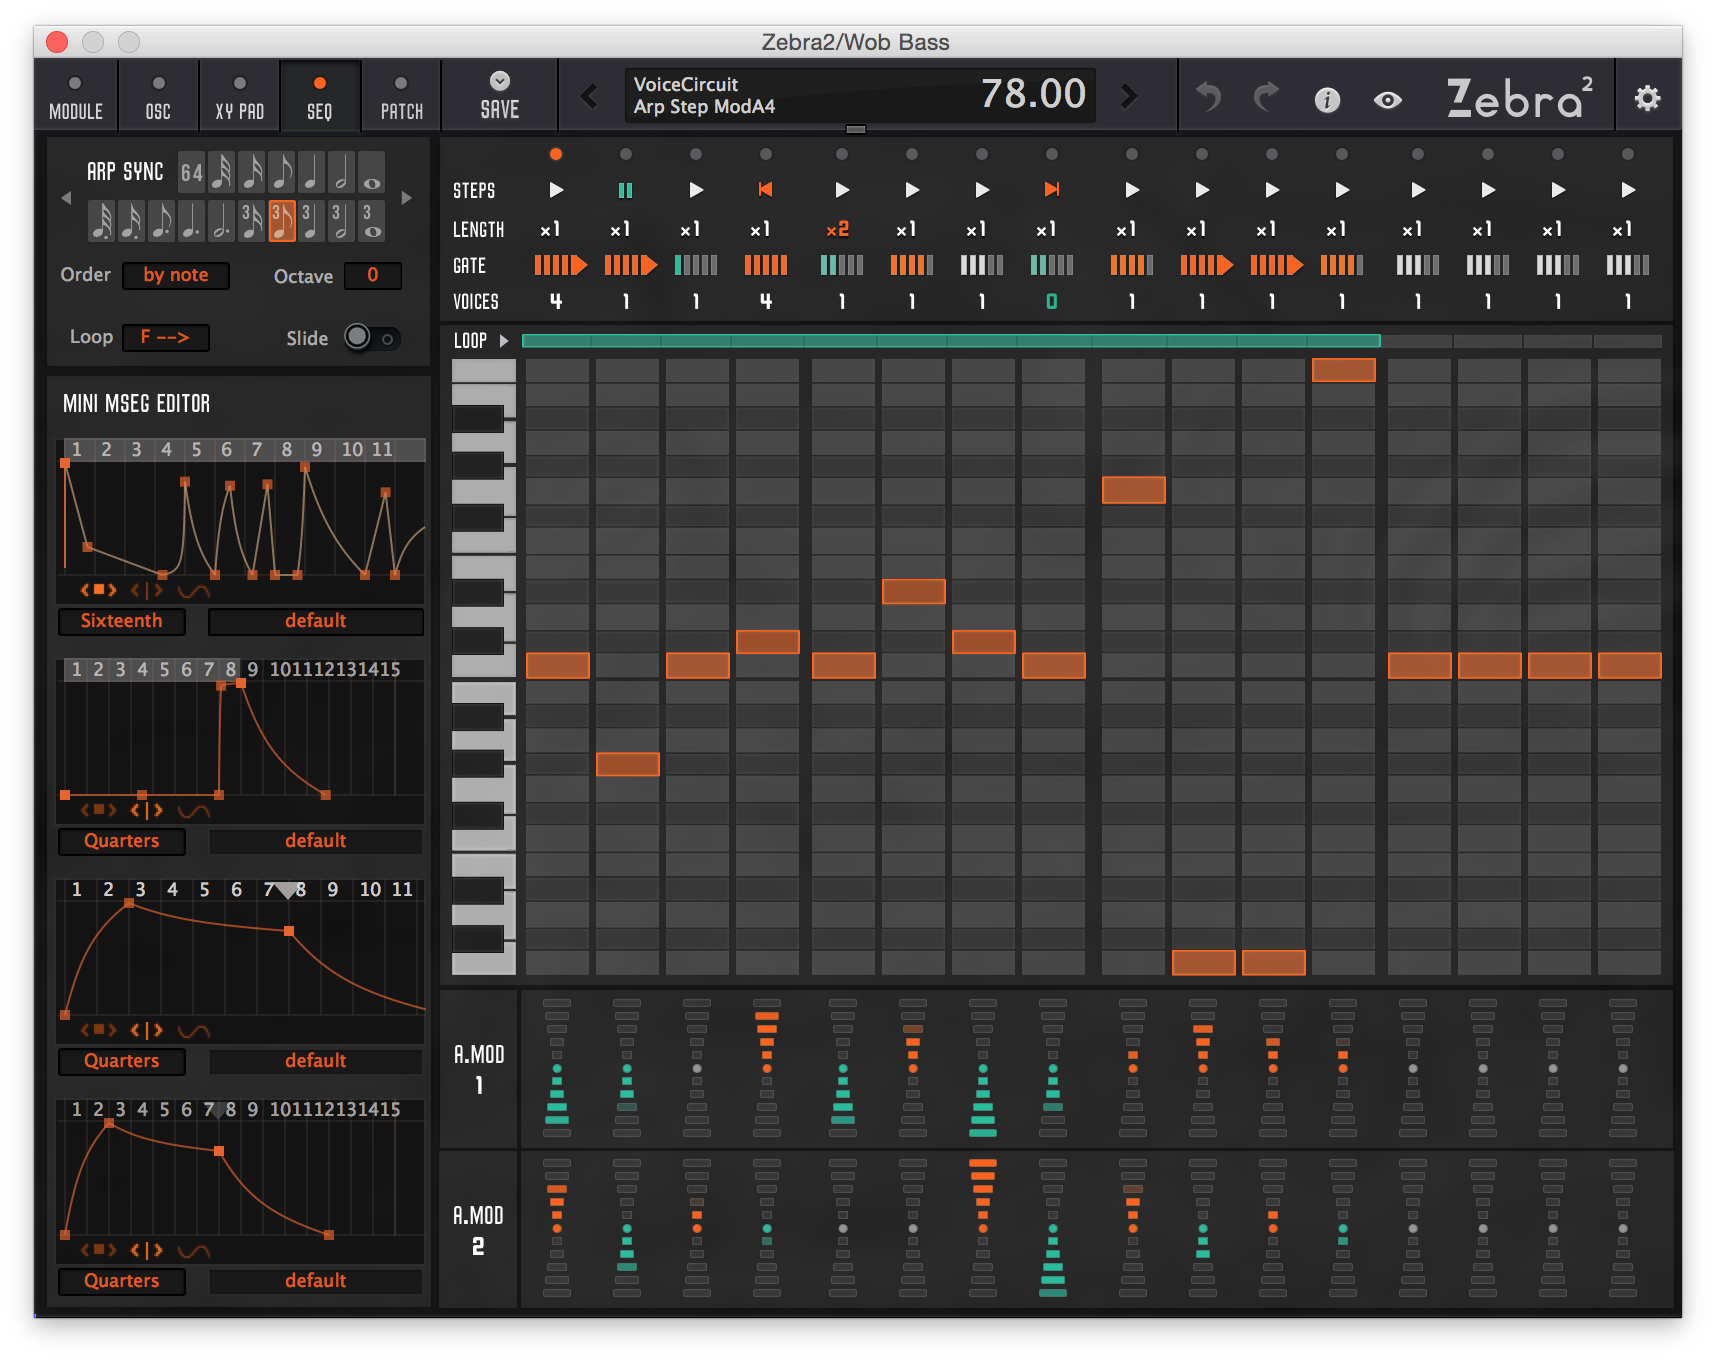Open the Octave value selector
This screenshot has height=1360, width=1716.
click(x=373, y=275)
